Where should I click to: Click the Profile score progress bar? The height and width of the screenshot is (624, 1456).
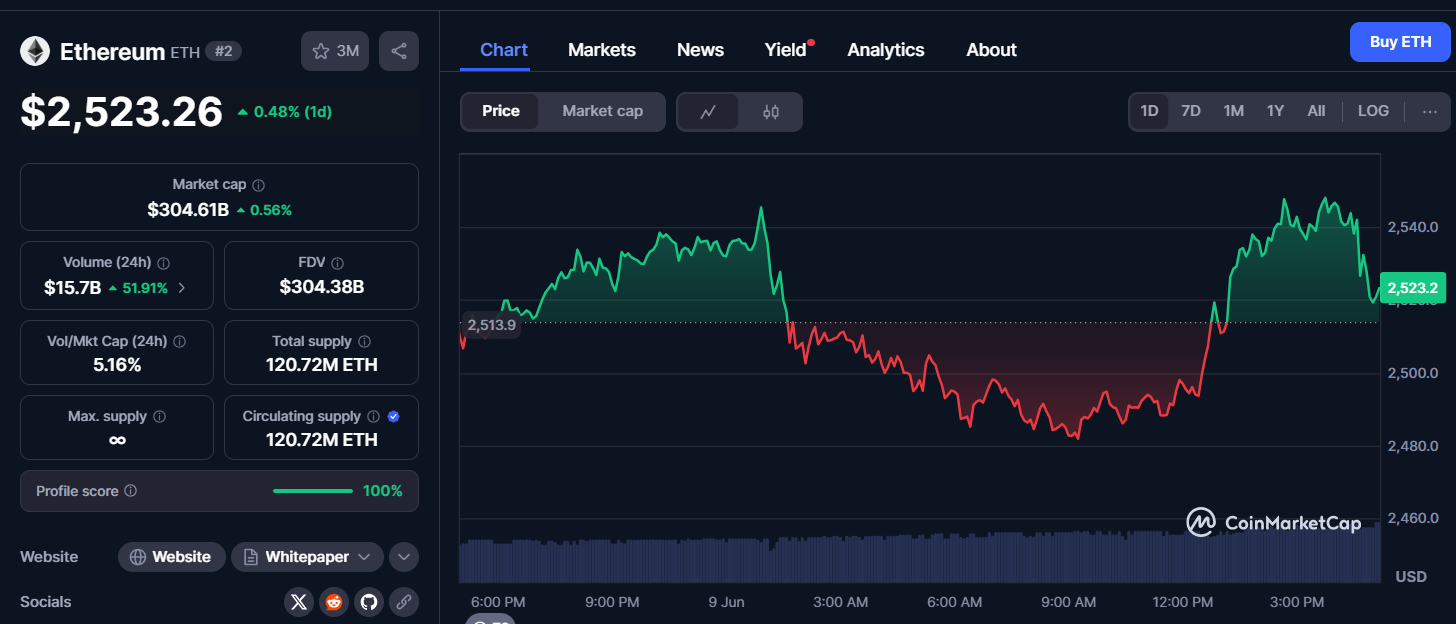pyautogui.click(x=312, y=491)
